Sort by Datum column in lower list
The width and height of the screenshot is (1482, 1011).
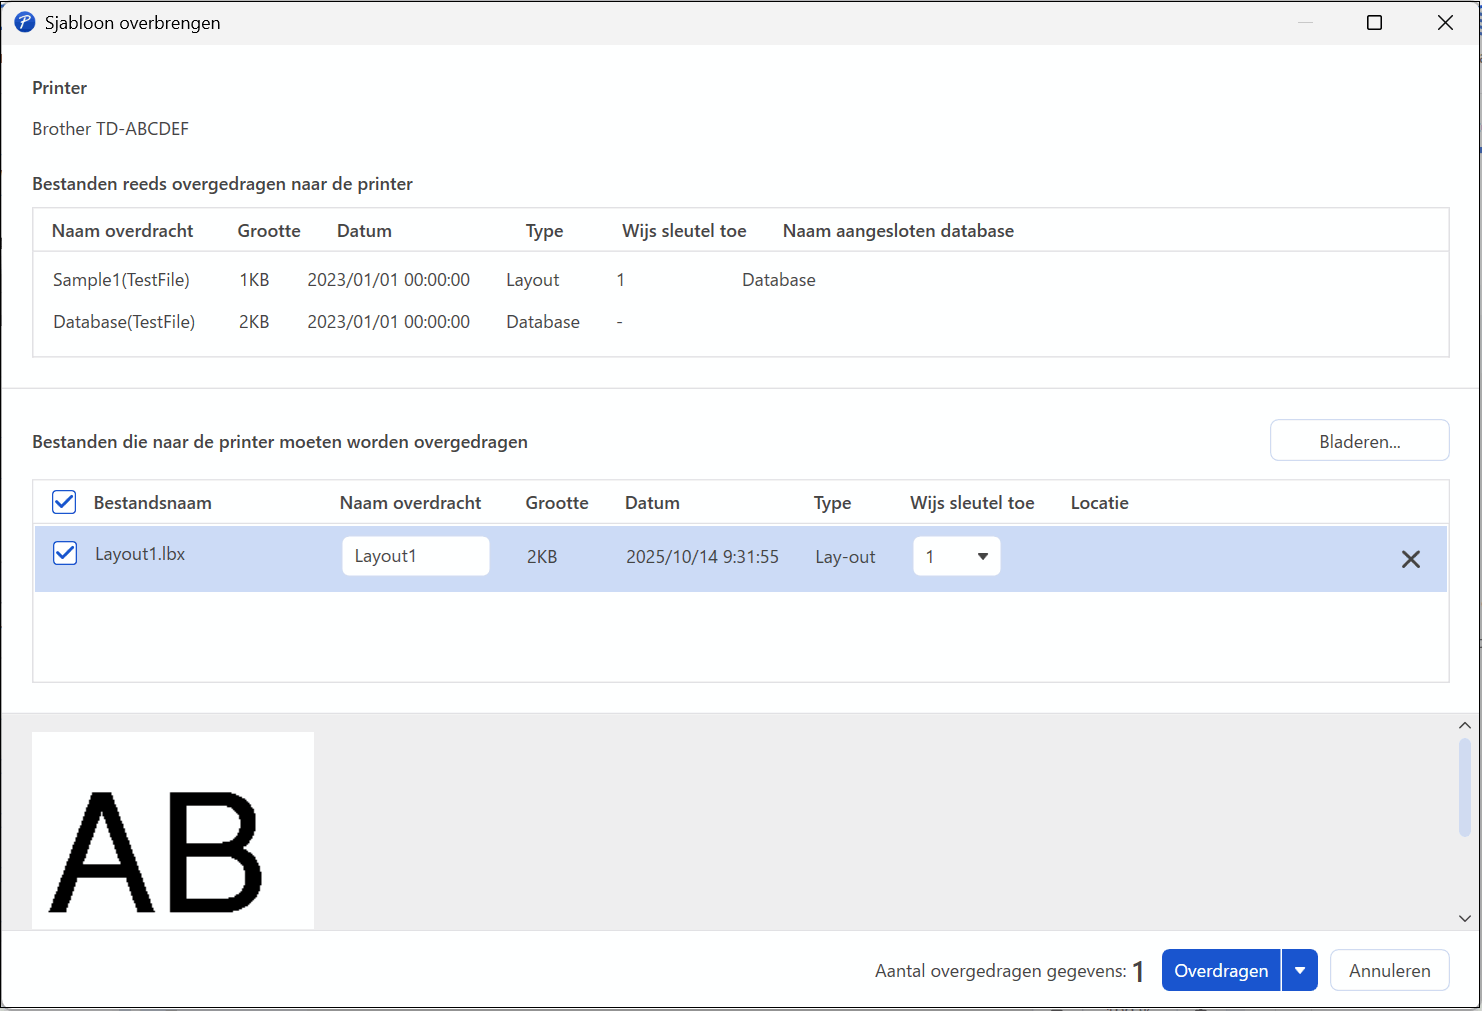652,503
